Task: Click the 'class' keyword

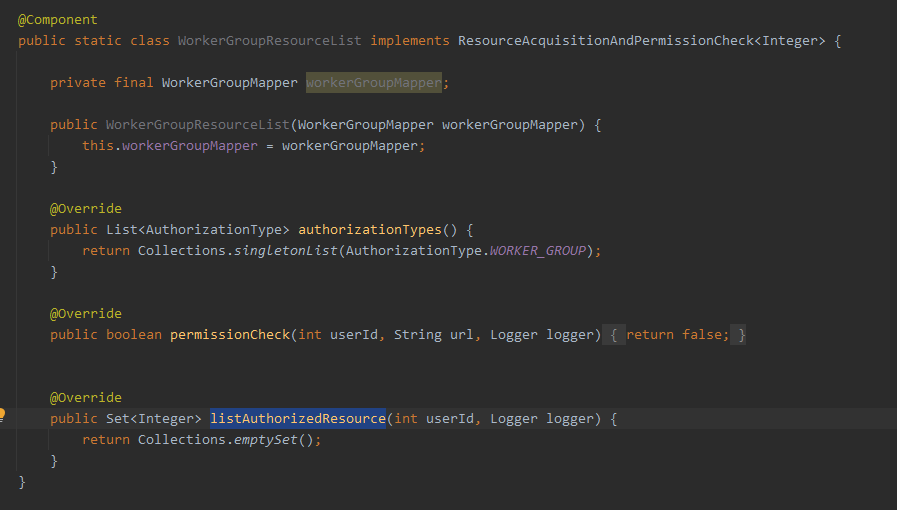Action: pos(150,41)
